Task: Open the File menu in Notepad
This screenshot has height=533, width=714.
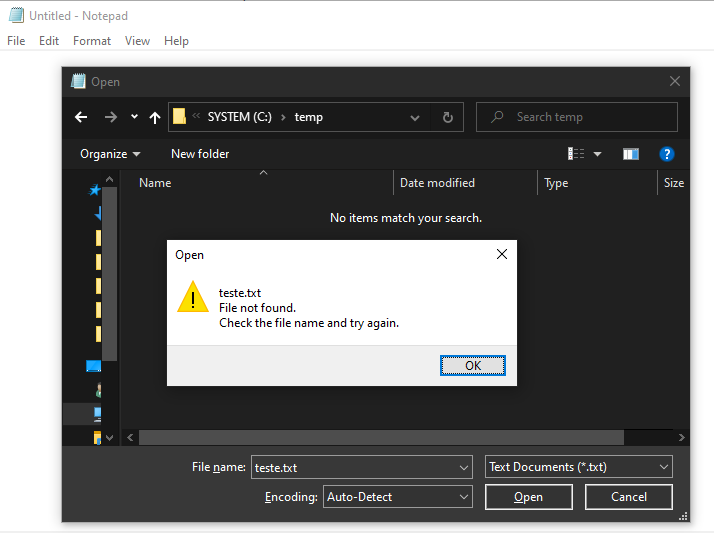Action: pos(16,41)
